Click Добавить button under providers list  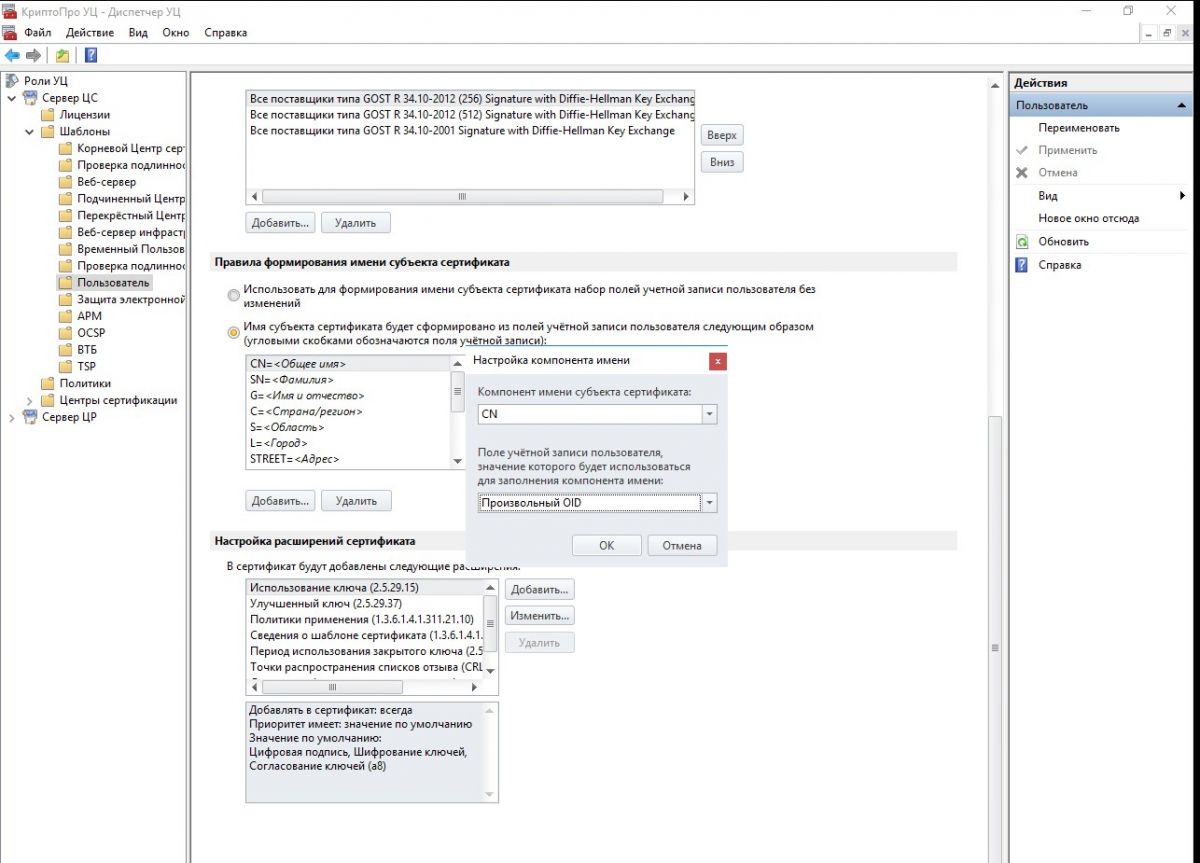click(280, 221)
